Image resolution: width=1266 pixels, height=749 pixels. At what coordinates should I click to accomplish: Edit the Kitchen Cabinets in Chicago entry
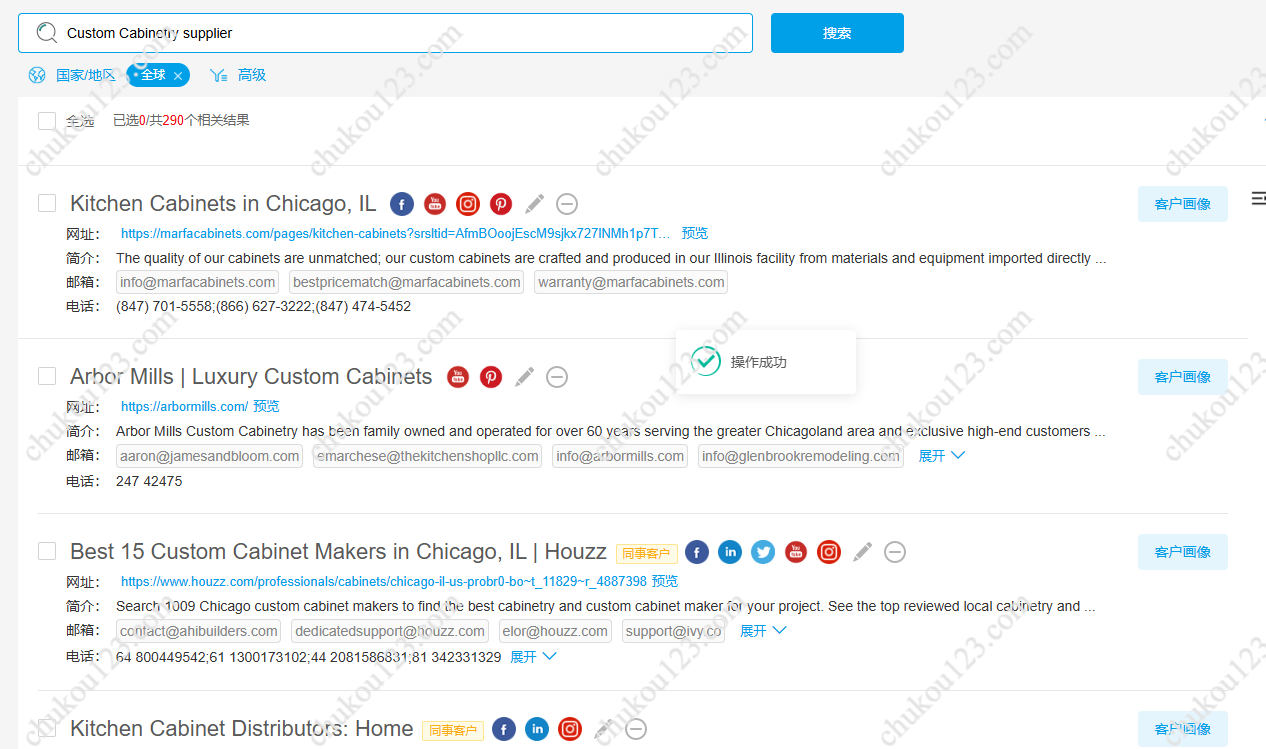[x=535, y=204]
